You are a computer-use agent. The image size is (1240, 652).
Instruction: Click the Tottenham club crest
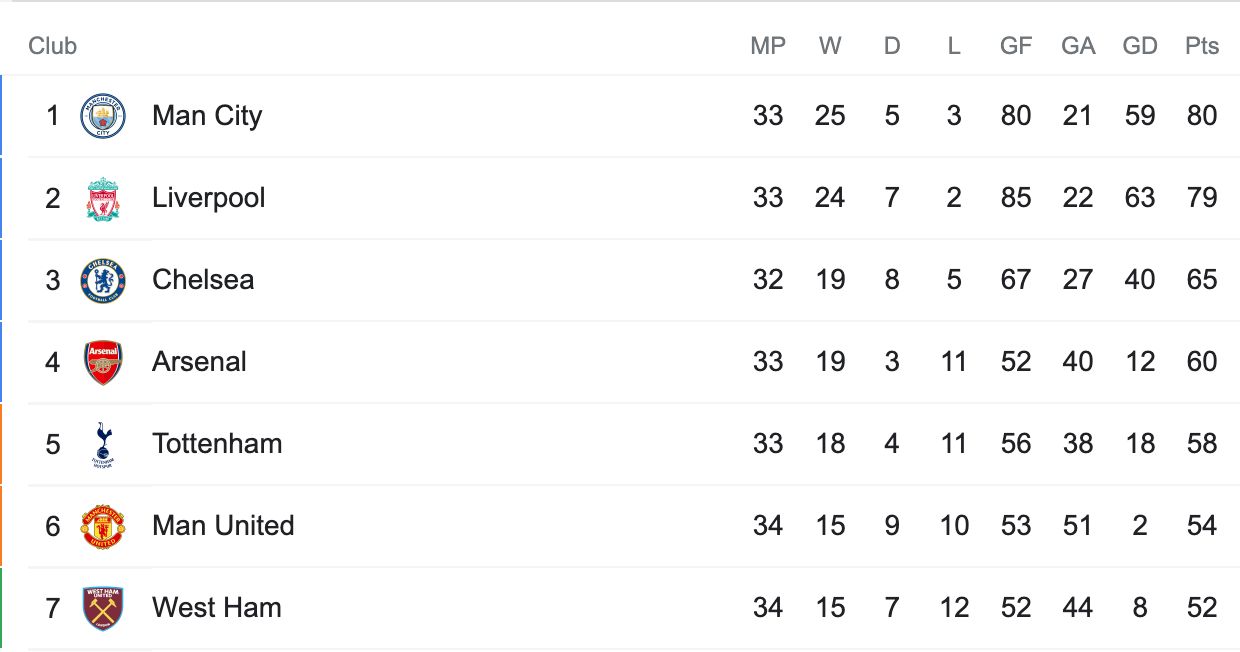point(103,444)
